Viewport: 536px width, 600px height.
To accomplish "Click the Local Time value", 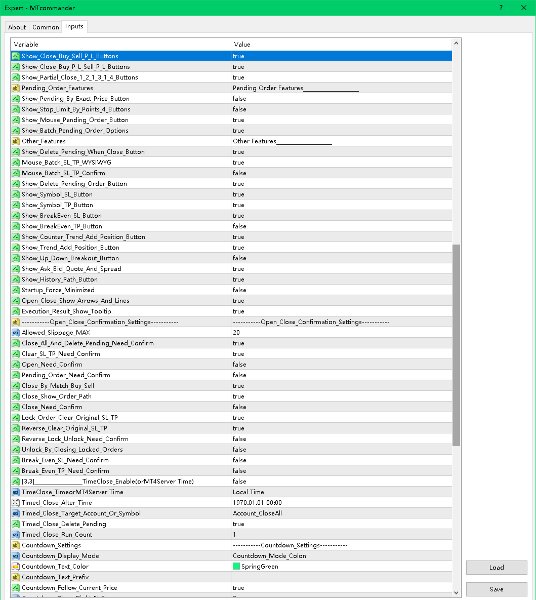I will point(248,492).
